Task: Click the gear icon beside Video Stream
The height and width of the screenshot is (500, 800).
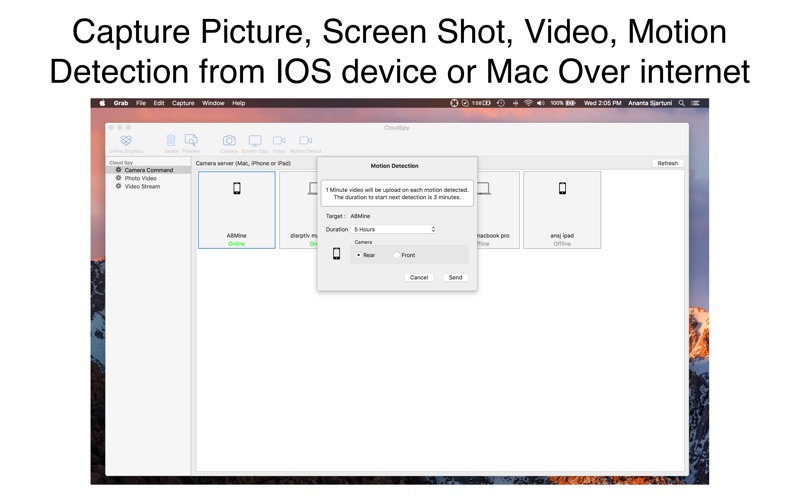Action: pos(118,186)
